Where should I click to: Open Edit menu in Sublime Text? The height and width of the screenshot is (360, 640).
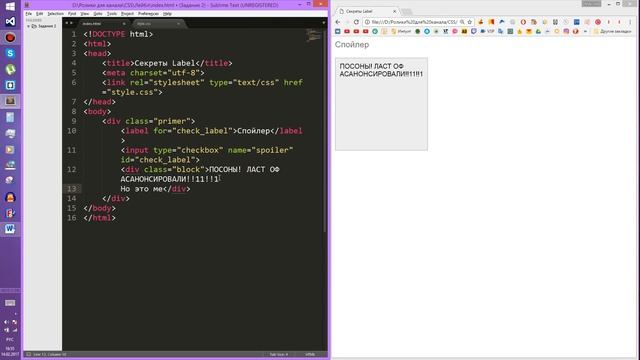40,13
